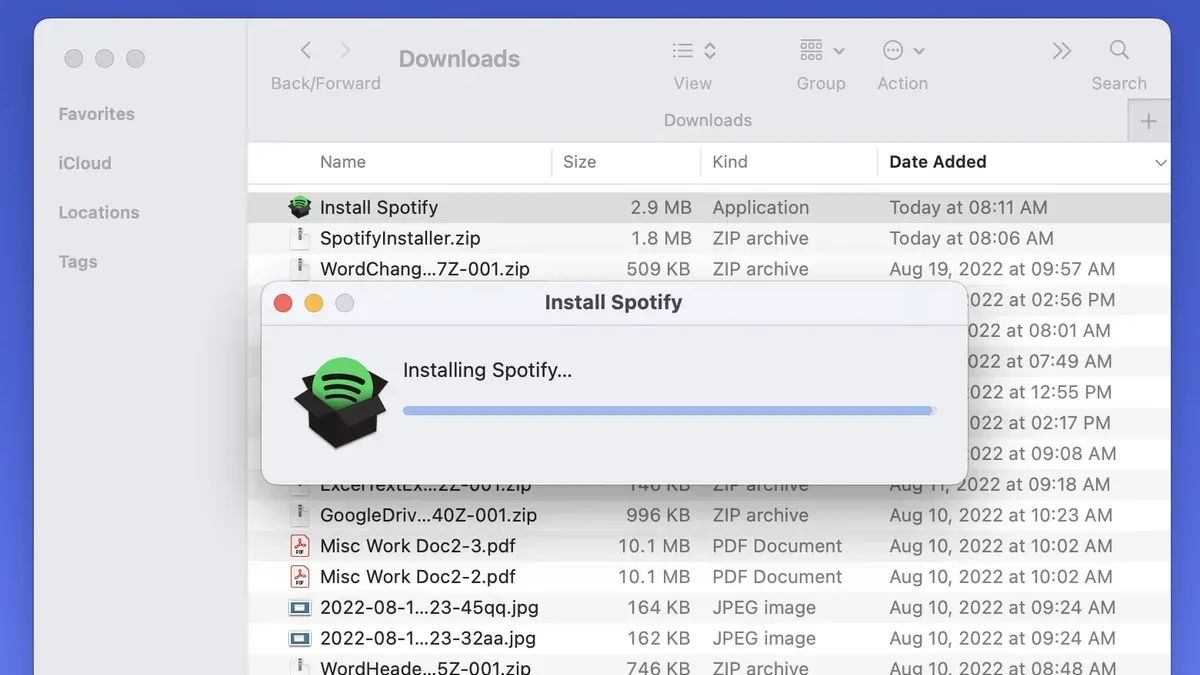Expand toolbar overflow double chevron
1200x675 pixels.
[1062, 50]
